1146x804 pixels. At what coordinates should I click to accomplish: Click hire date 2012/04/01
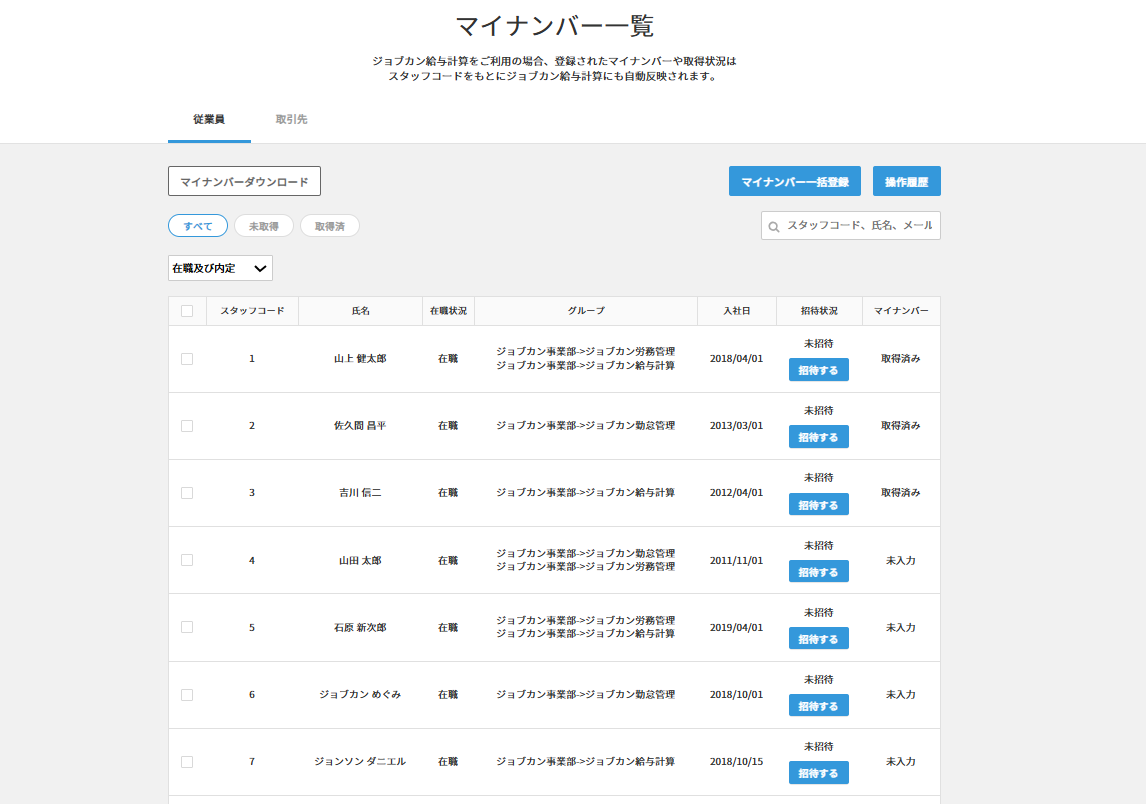click(737, 493)
